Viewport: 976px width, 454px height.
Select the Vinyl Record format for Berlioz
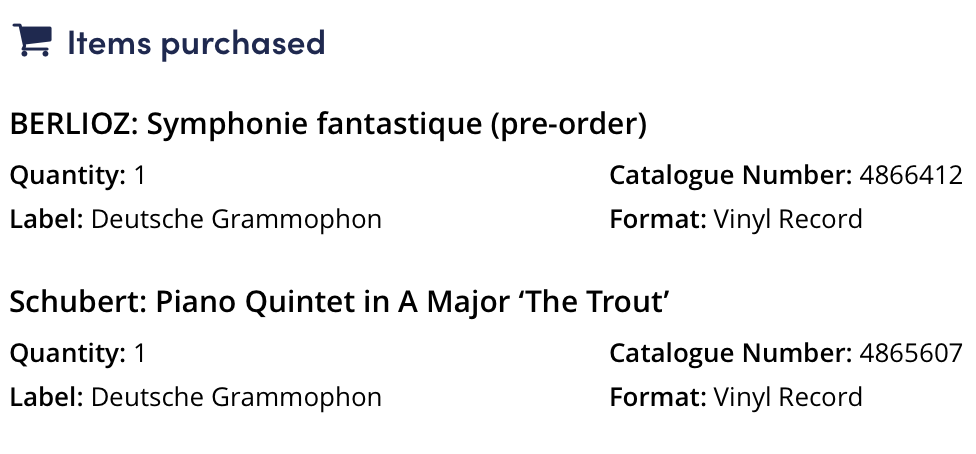[x=788, y=219]
